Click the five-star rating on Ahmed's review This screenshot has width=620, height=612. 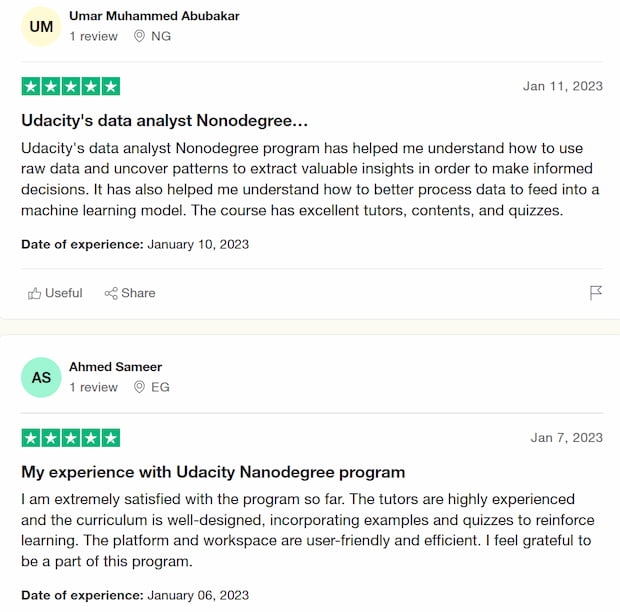(71, 438)
